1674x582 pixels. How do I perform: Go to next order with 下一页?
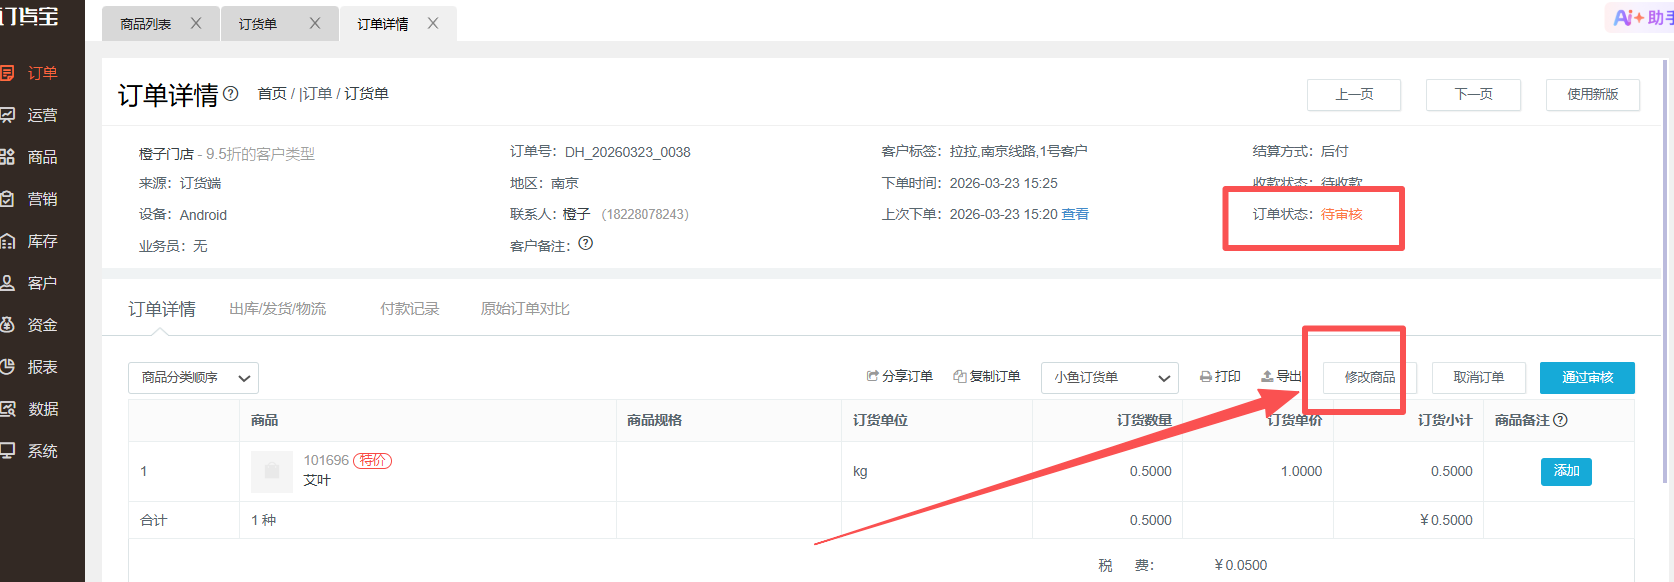coord(1473,94)
